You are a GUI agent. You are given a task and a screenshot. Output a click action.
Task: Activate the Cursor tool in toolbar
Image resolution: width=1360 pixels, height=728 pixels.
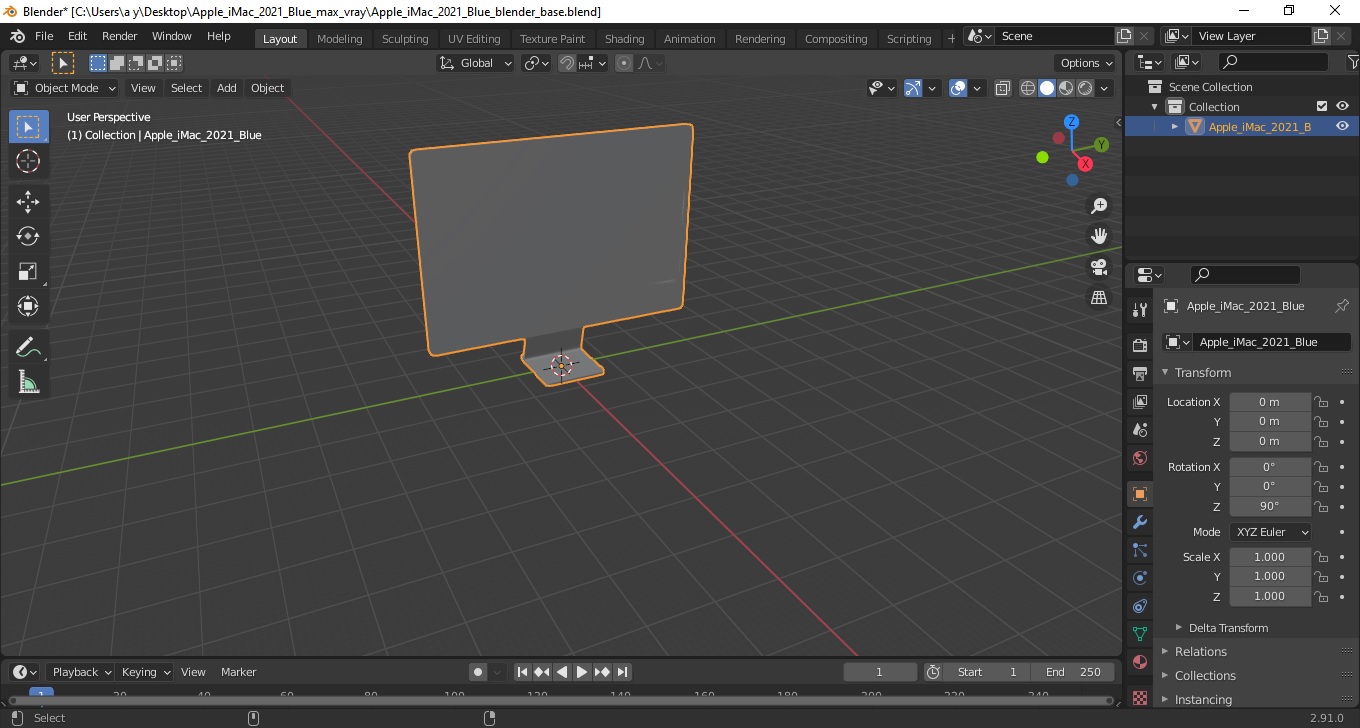click(x=28, y=161)
